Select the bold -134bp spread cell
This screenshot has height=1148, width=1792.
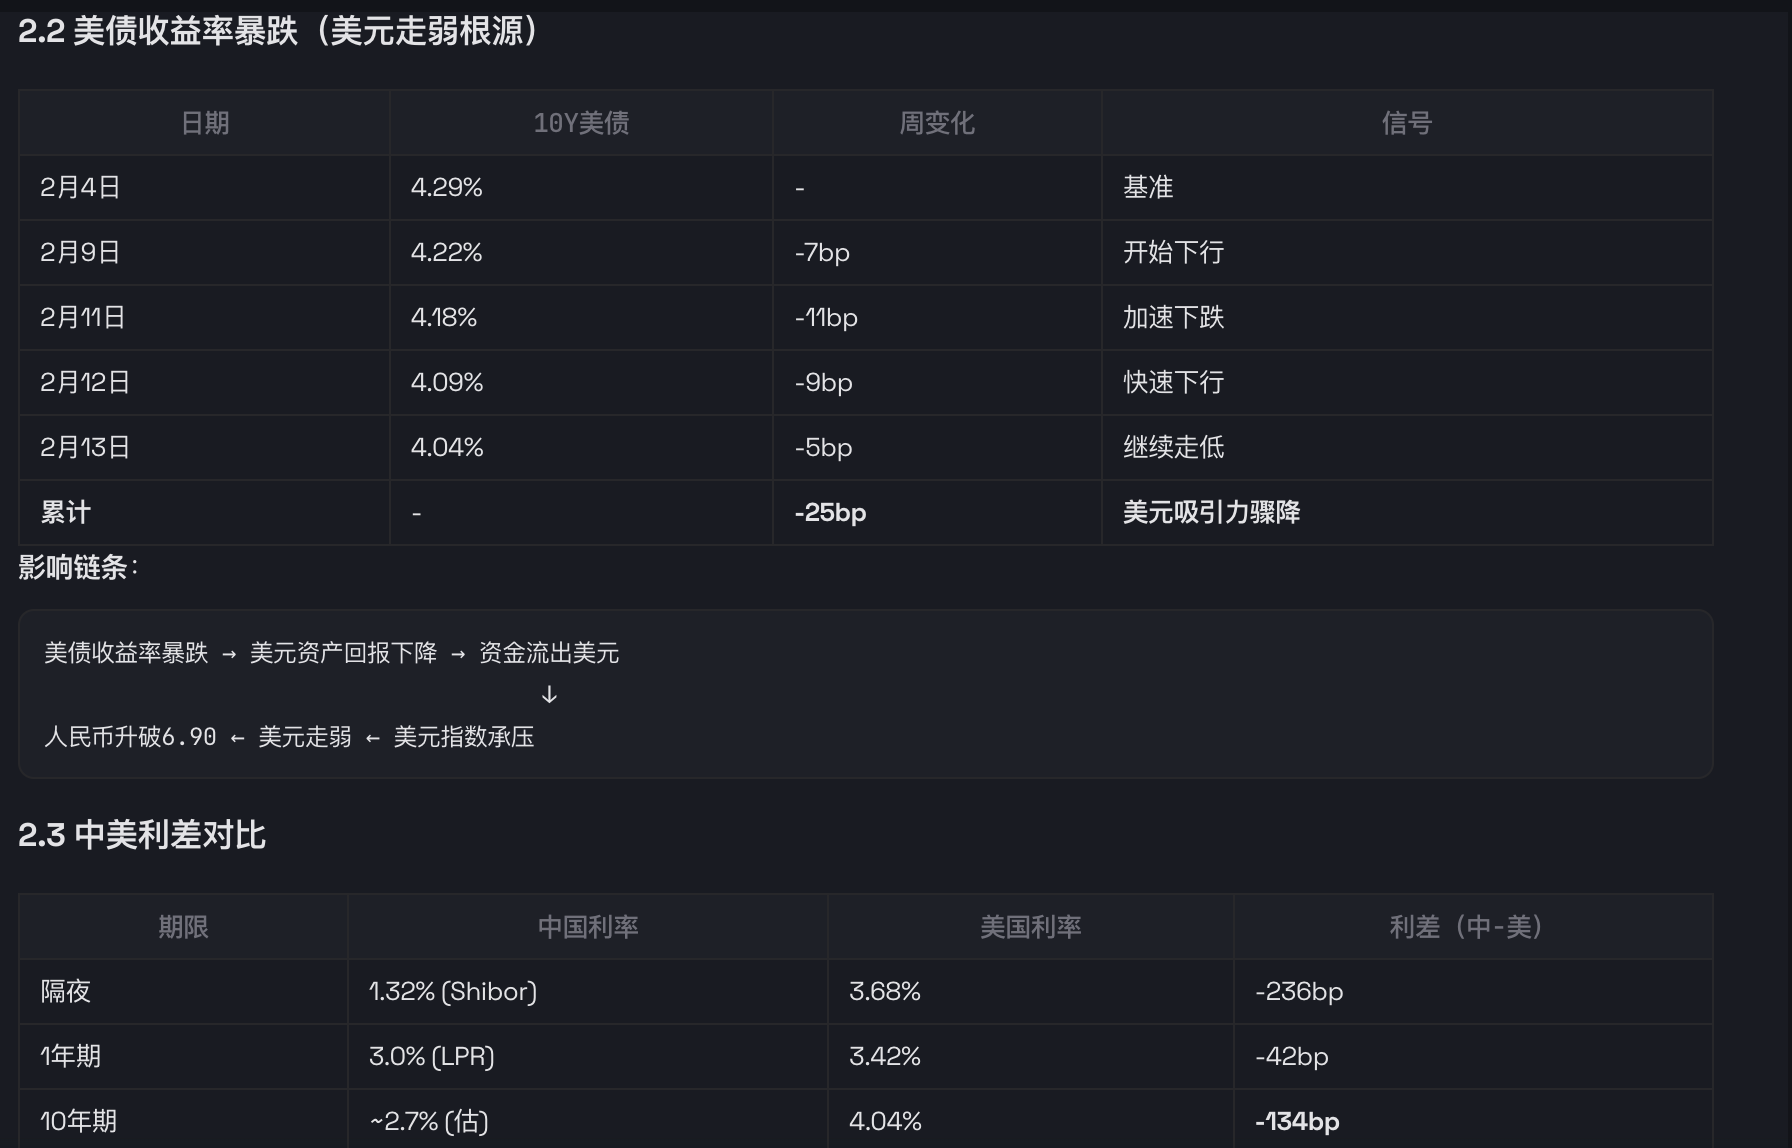click(x=1297, y=1121)
